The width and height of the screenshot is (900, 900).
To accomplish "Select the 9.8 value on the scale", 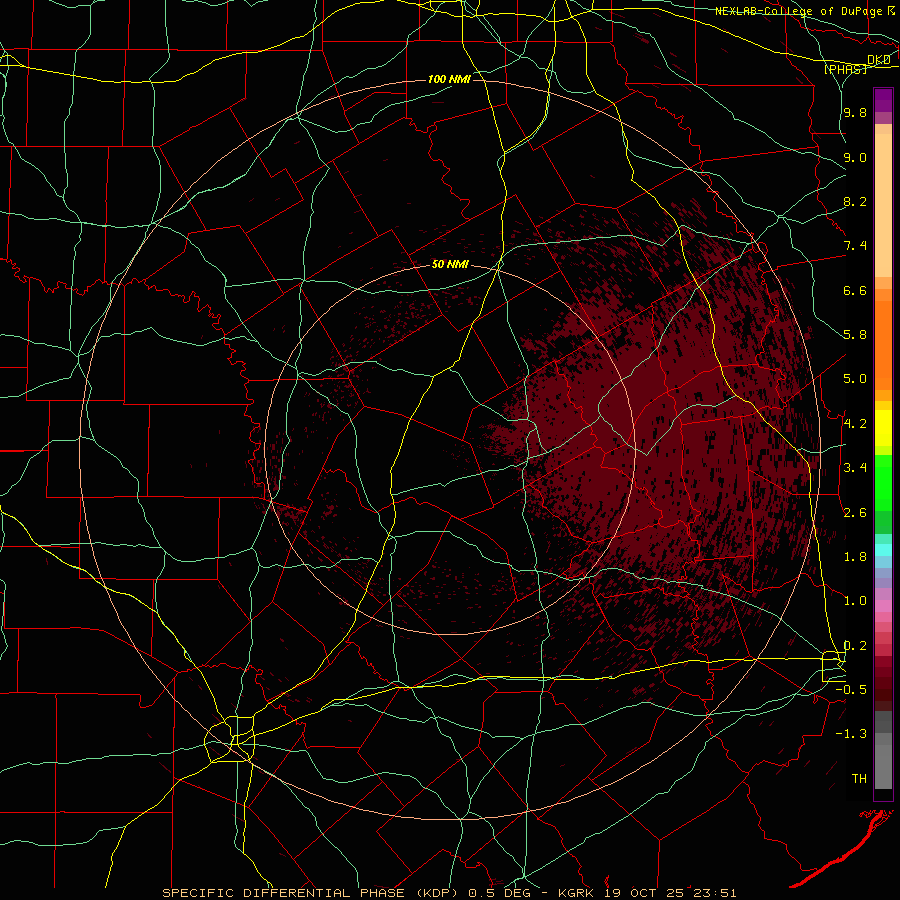I will point(855,112).
